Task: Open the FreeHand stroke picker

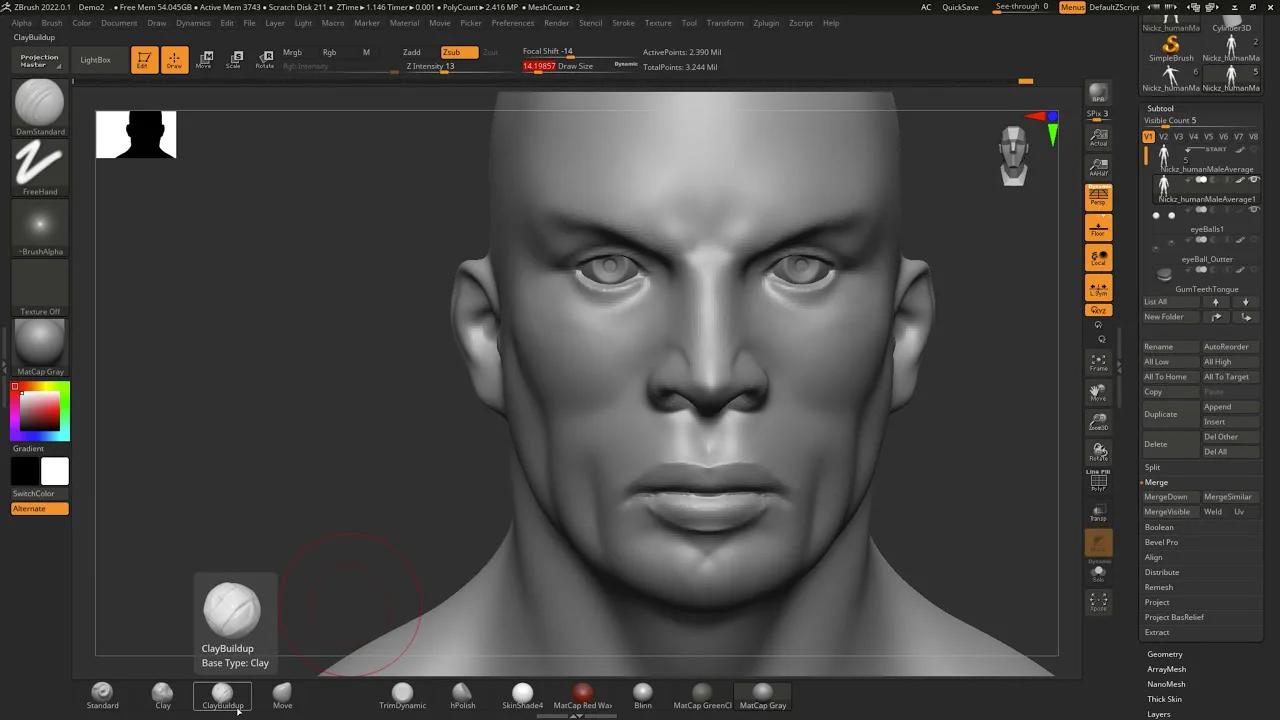Action: point(40,167)
